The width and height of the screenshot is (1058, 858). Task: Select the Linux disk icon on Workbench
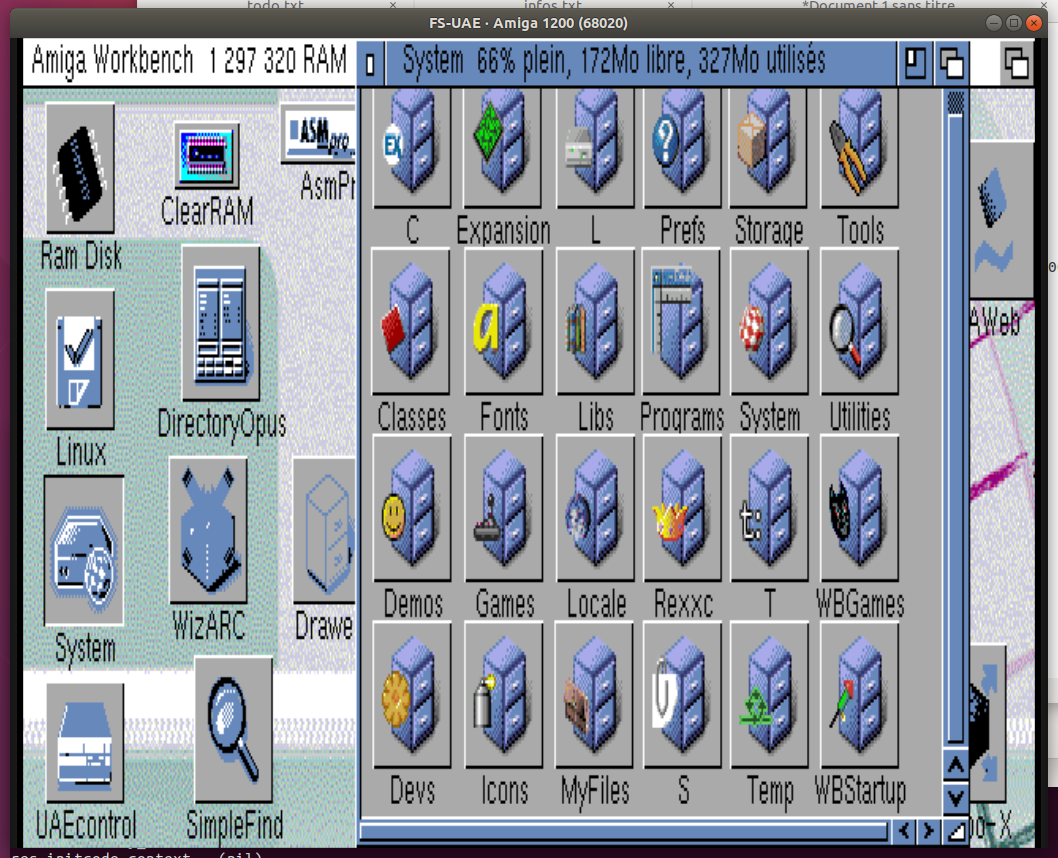(x=80, y=360)
